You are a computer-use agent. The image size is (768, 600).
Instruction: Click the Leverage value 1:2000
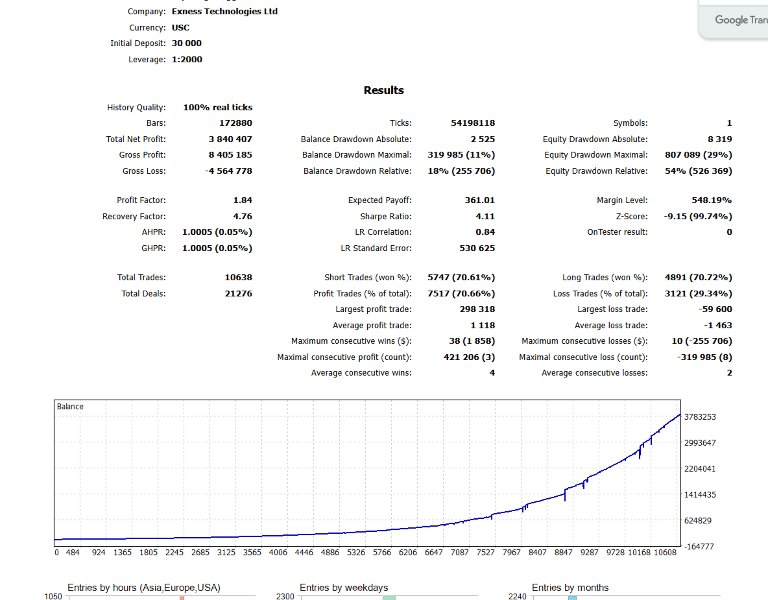187,59
